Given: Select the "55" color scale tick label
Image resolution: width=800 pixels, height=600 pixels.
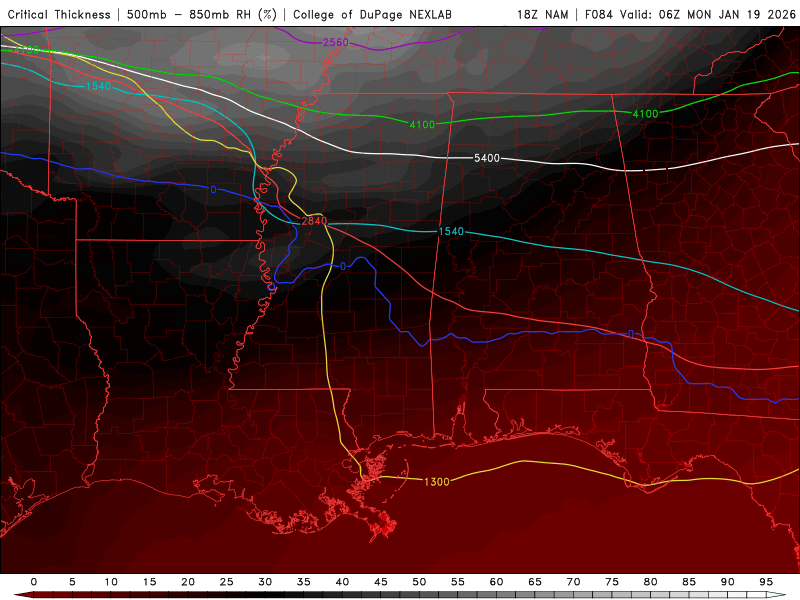Looking at the screenshot, I should click(458, 582).
